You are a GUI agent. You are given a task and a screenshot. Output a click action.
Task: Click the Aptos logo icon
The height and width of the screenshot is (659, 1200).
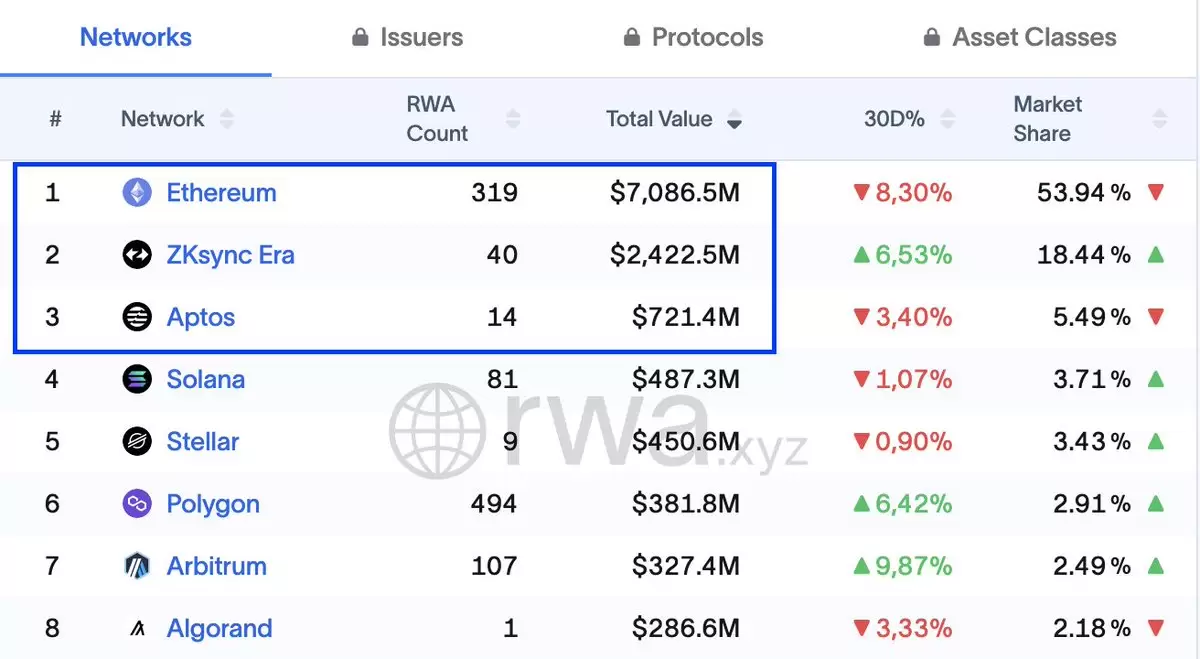137,317
